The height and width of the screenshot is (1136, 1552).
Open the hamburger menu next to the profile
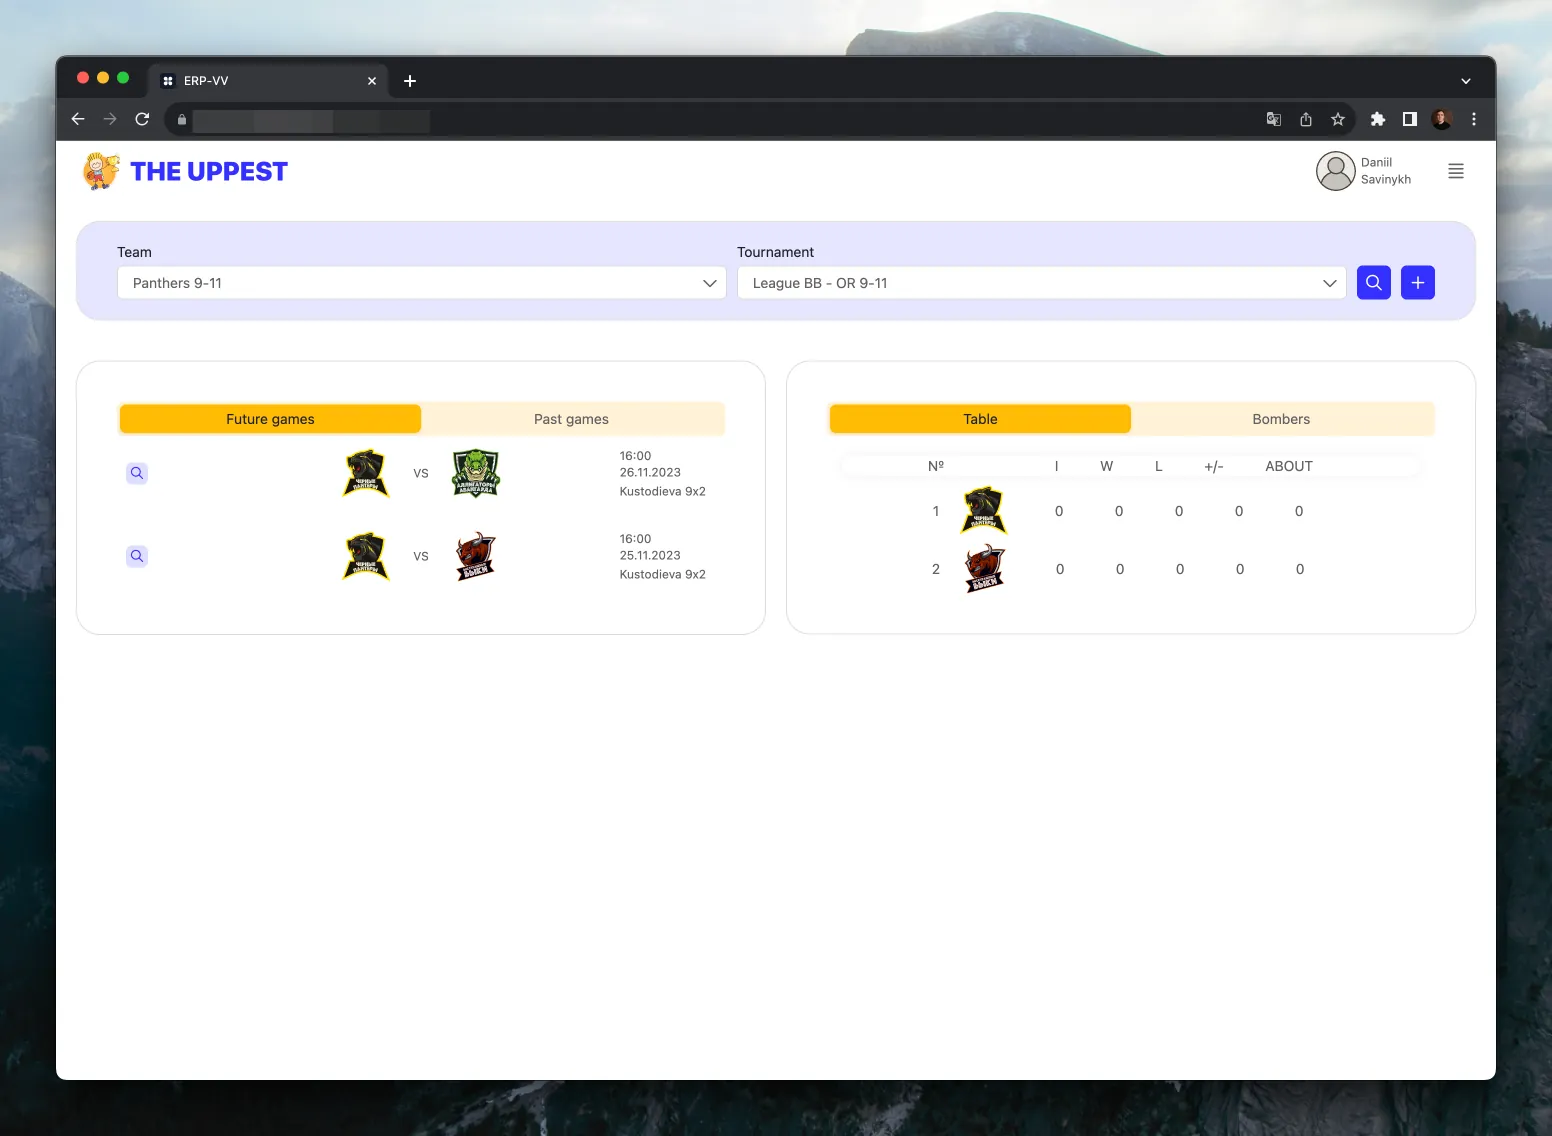pyautogui.click(x=1455, y=172)
